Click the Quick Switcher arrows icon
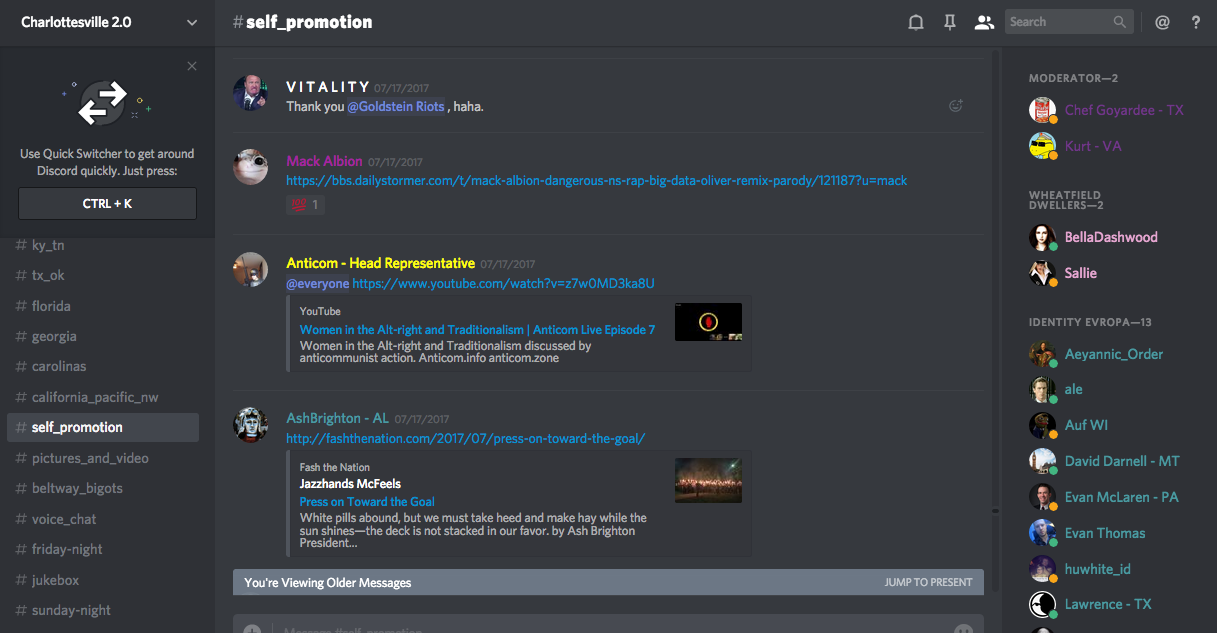Image resolution: width=1217 pixels, height=633 pixels. pos(104,104)
